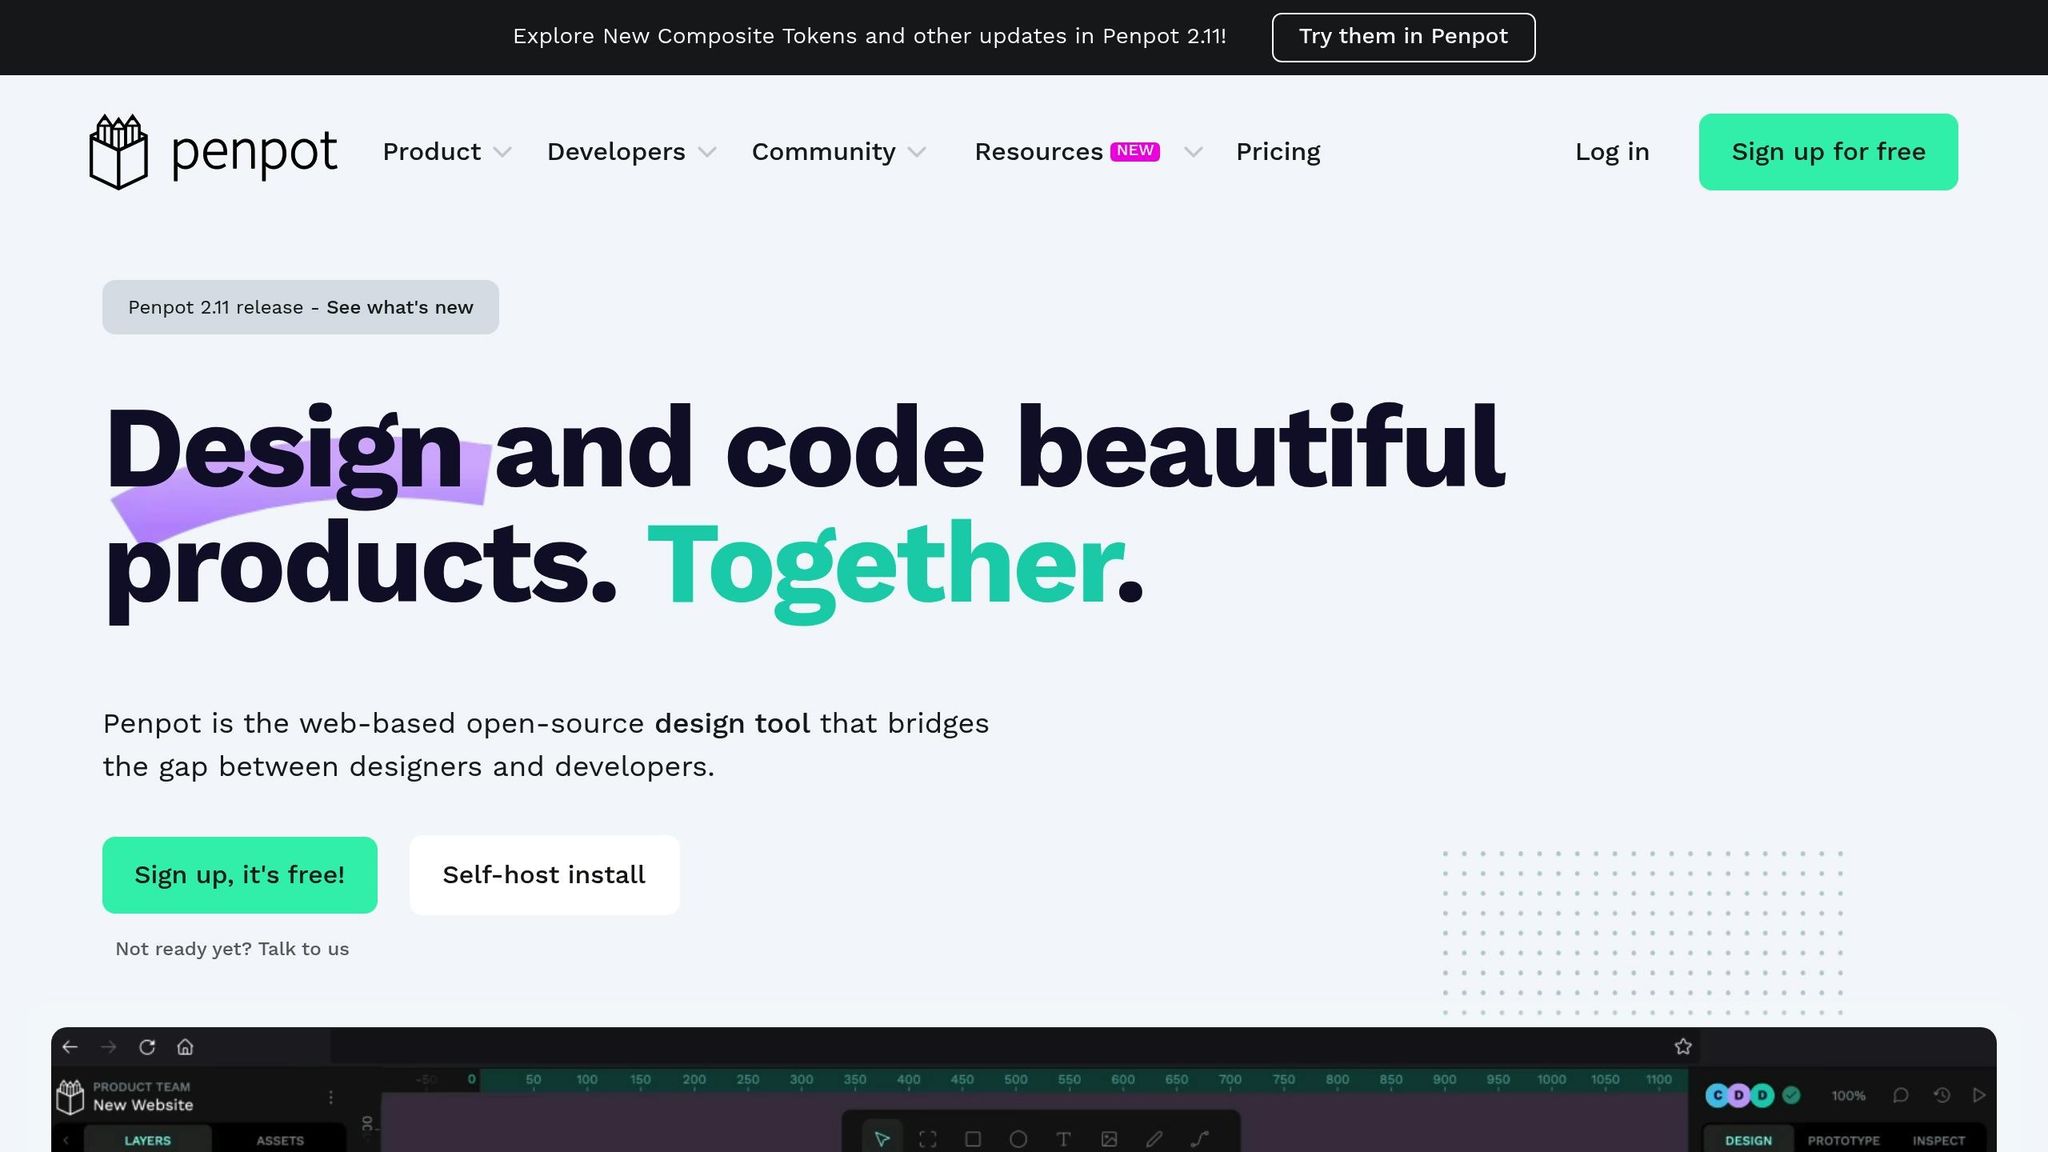Click the Move arrow tool in the mockup toolbar

tap(882, 1139)
